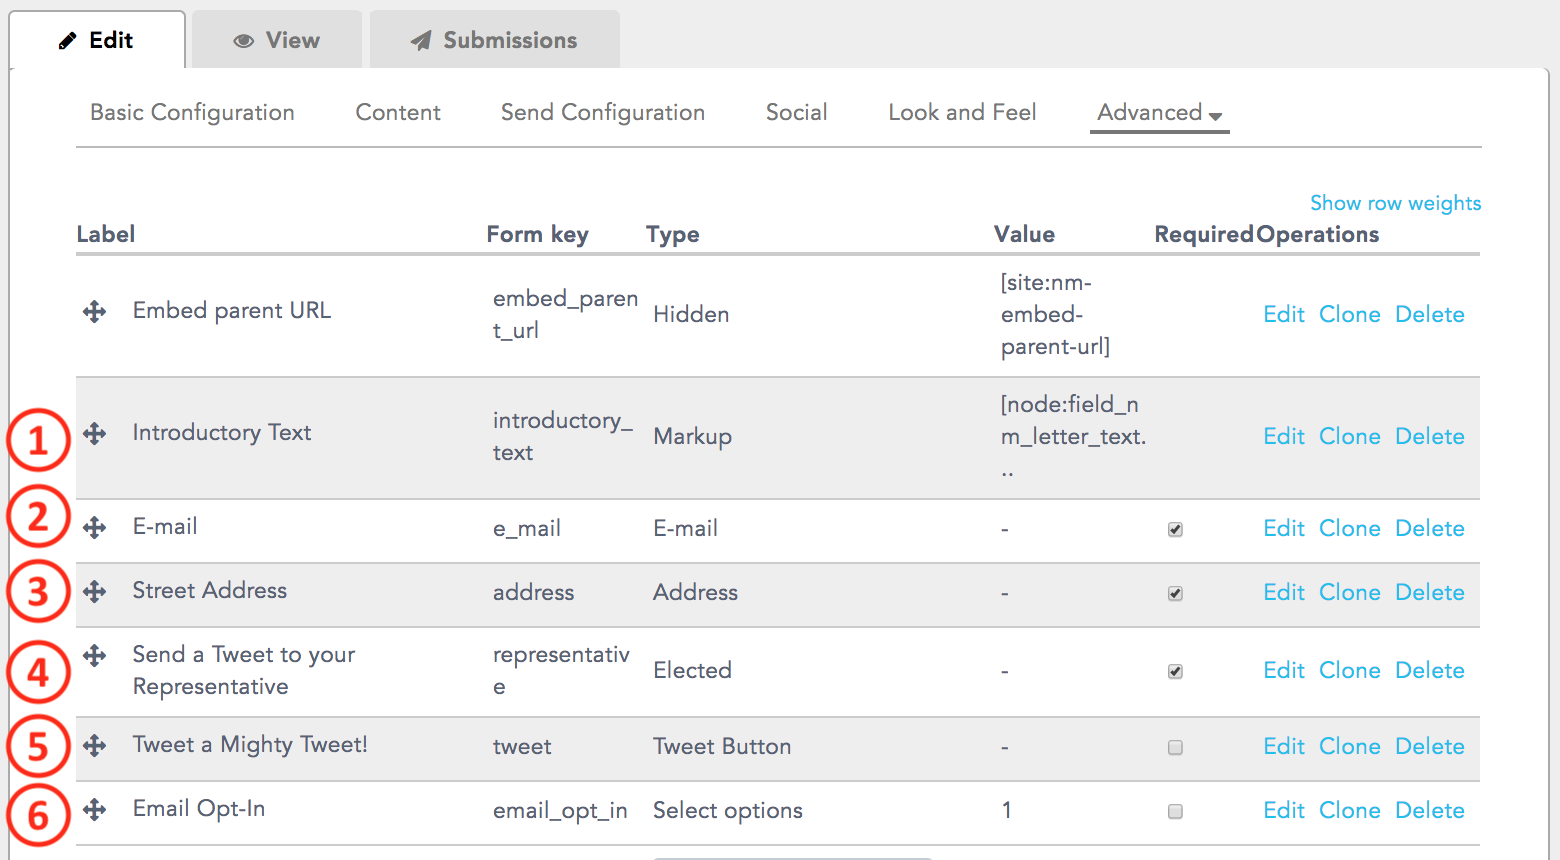This screenshot has height=860, width=1560.
Task: Click the drag handle for Street Address
Action: [94, 592]
